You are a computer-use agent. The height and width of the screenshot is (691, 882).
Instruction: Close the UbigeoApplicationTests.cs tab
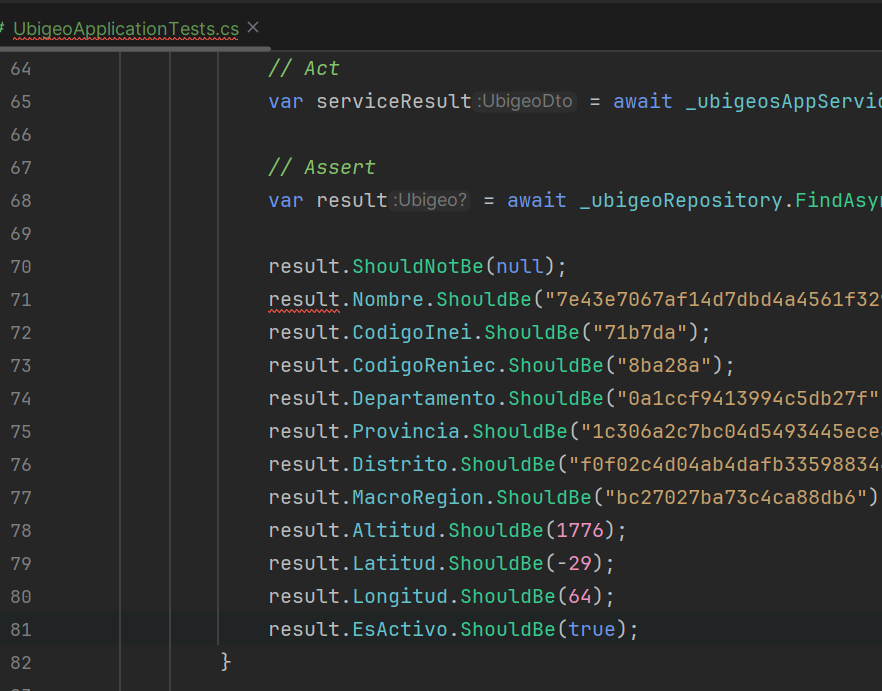coord(253,27)
